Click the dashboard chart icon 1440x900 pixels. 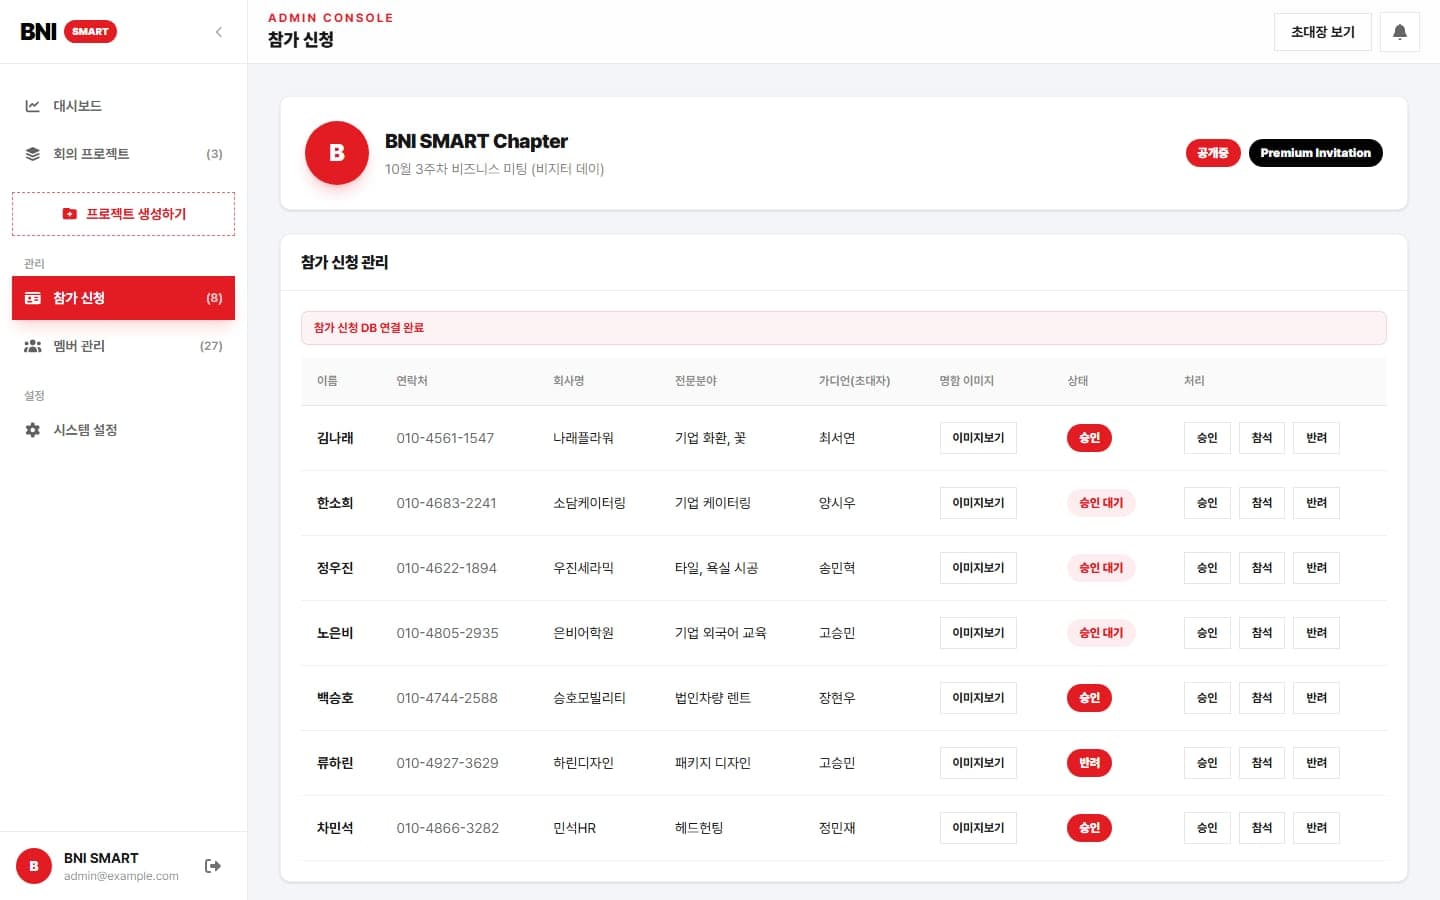(33, 106)
